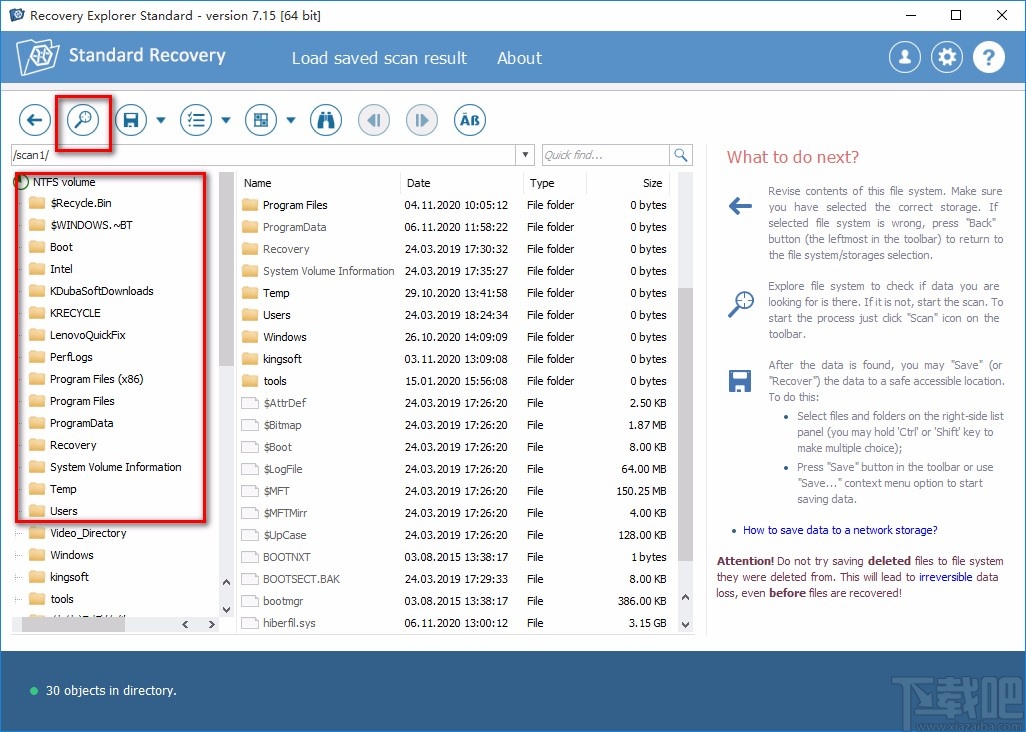Select kingsoft folder icon in file list

click(x=249, y=359)
